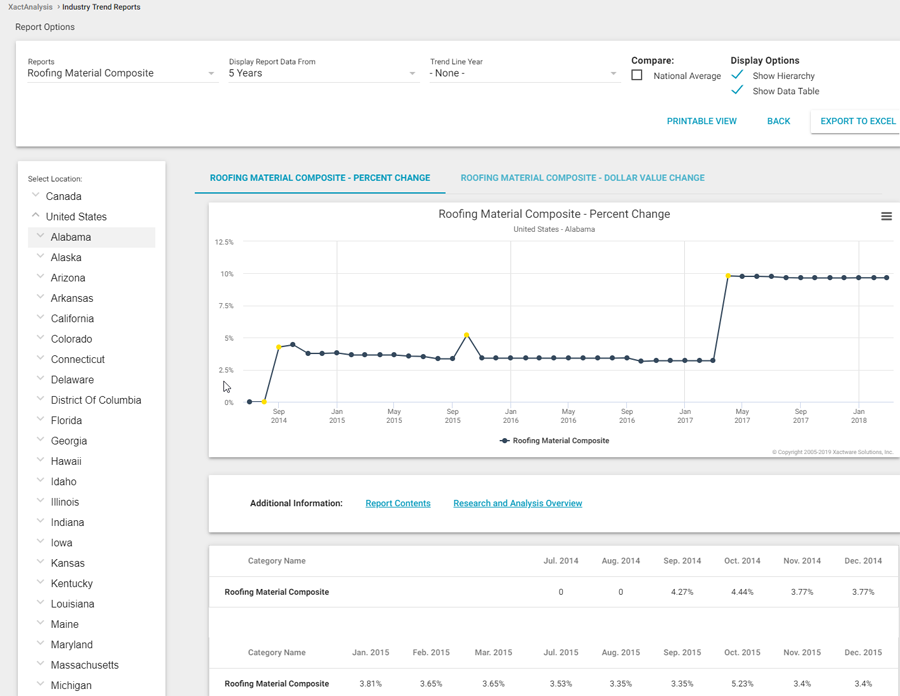Open the Trend Line Year dropdown
This screenshot has height=696, width=900.
click(x=524, y=73)
